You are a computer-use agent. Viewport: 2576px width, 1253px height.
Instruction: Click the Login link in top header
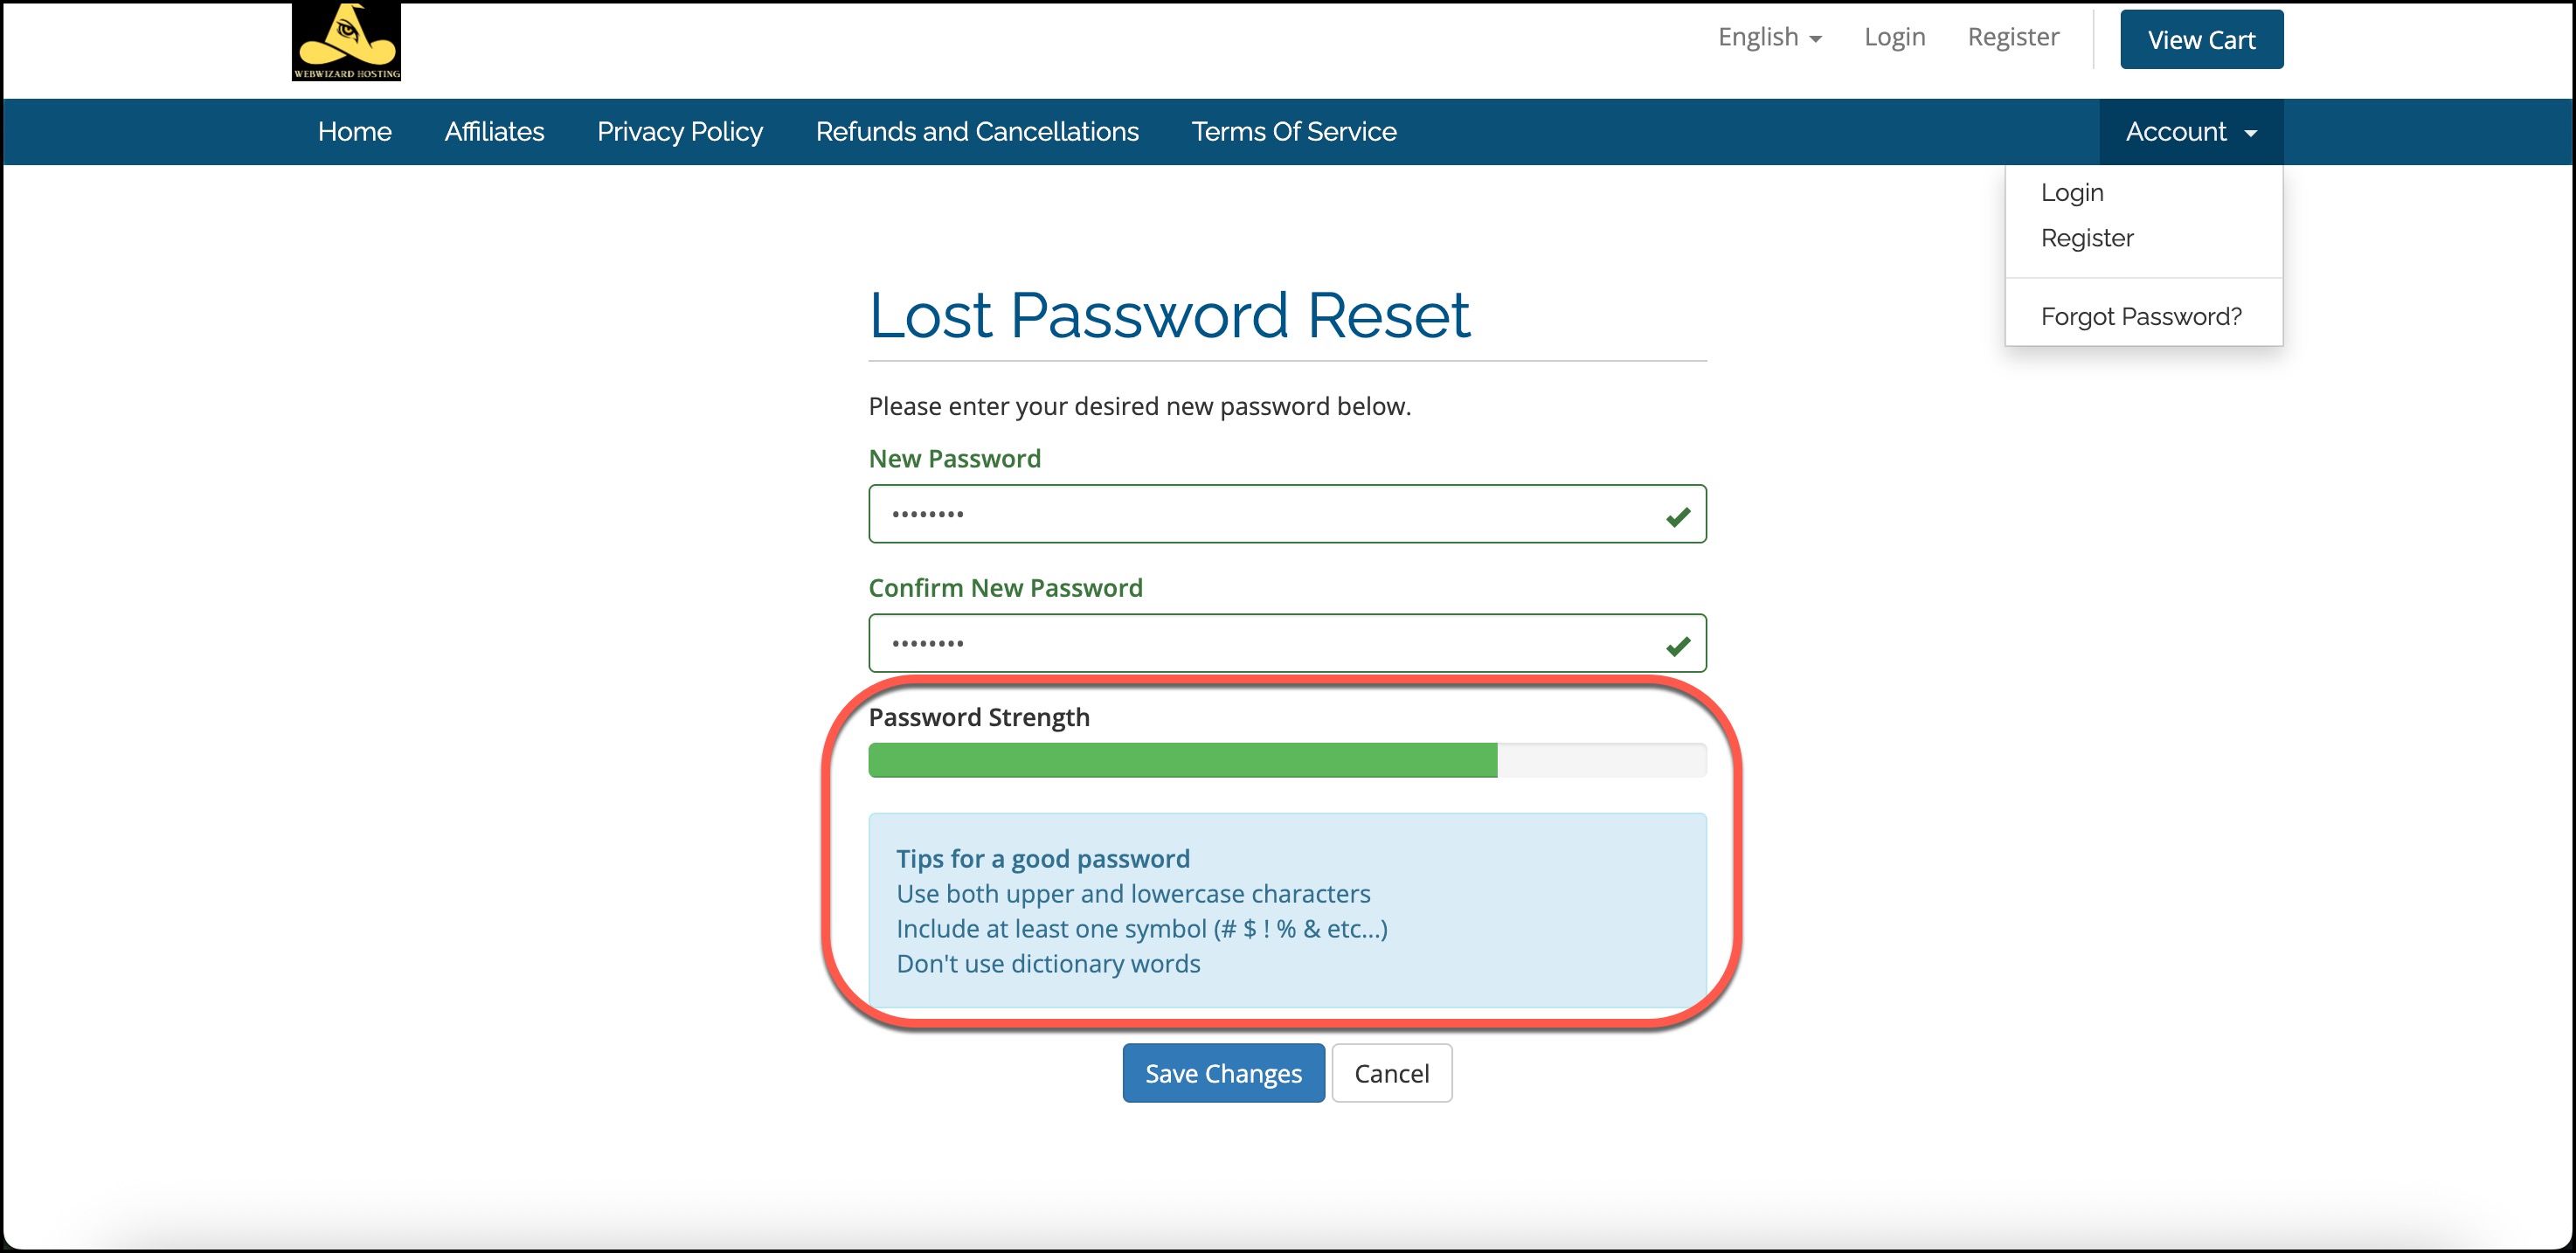click(1894, 37)
